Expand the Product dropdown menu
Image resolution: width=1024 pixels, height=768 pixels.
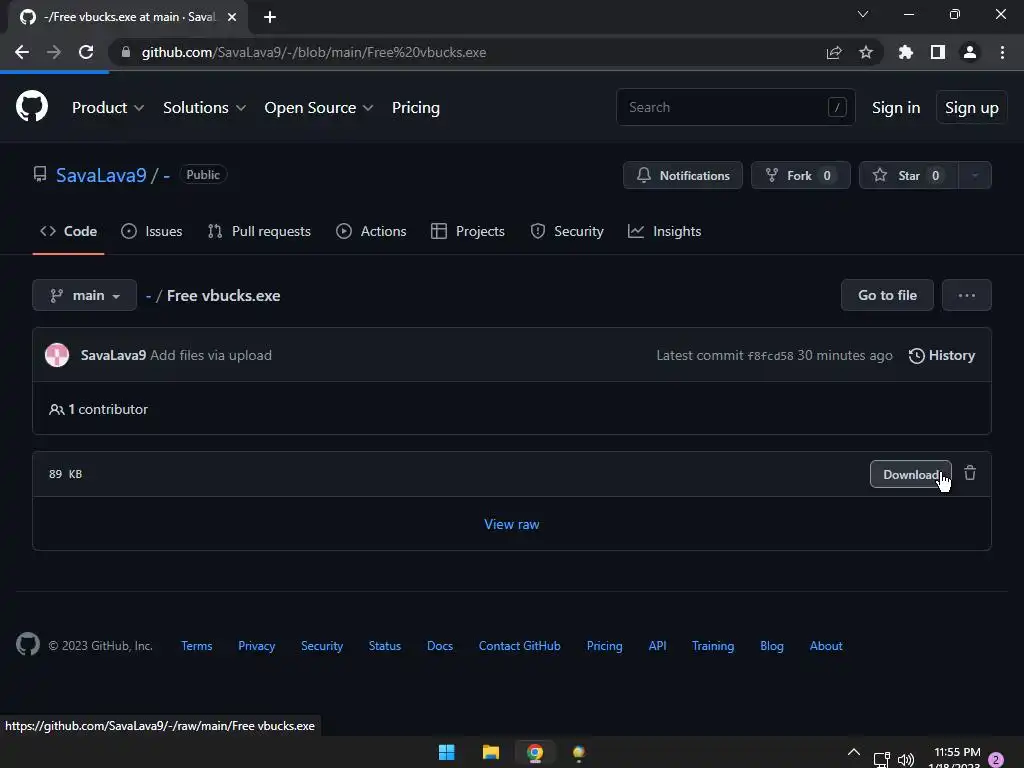pos(108,108)
